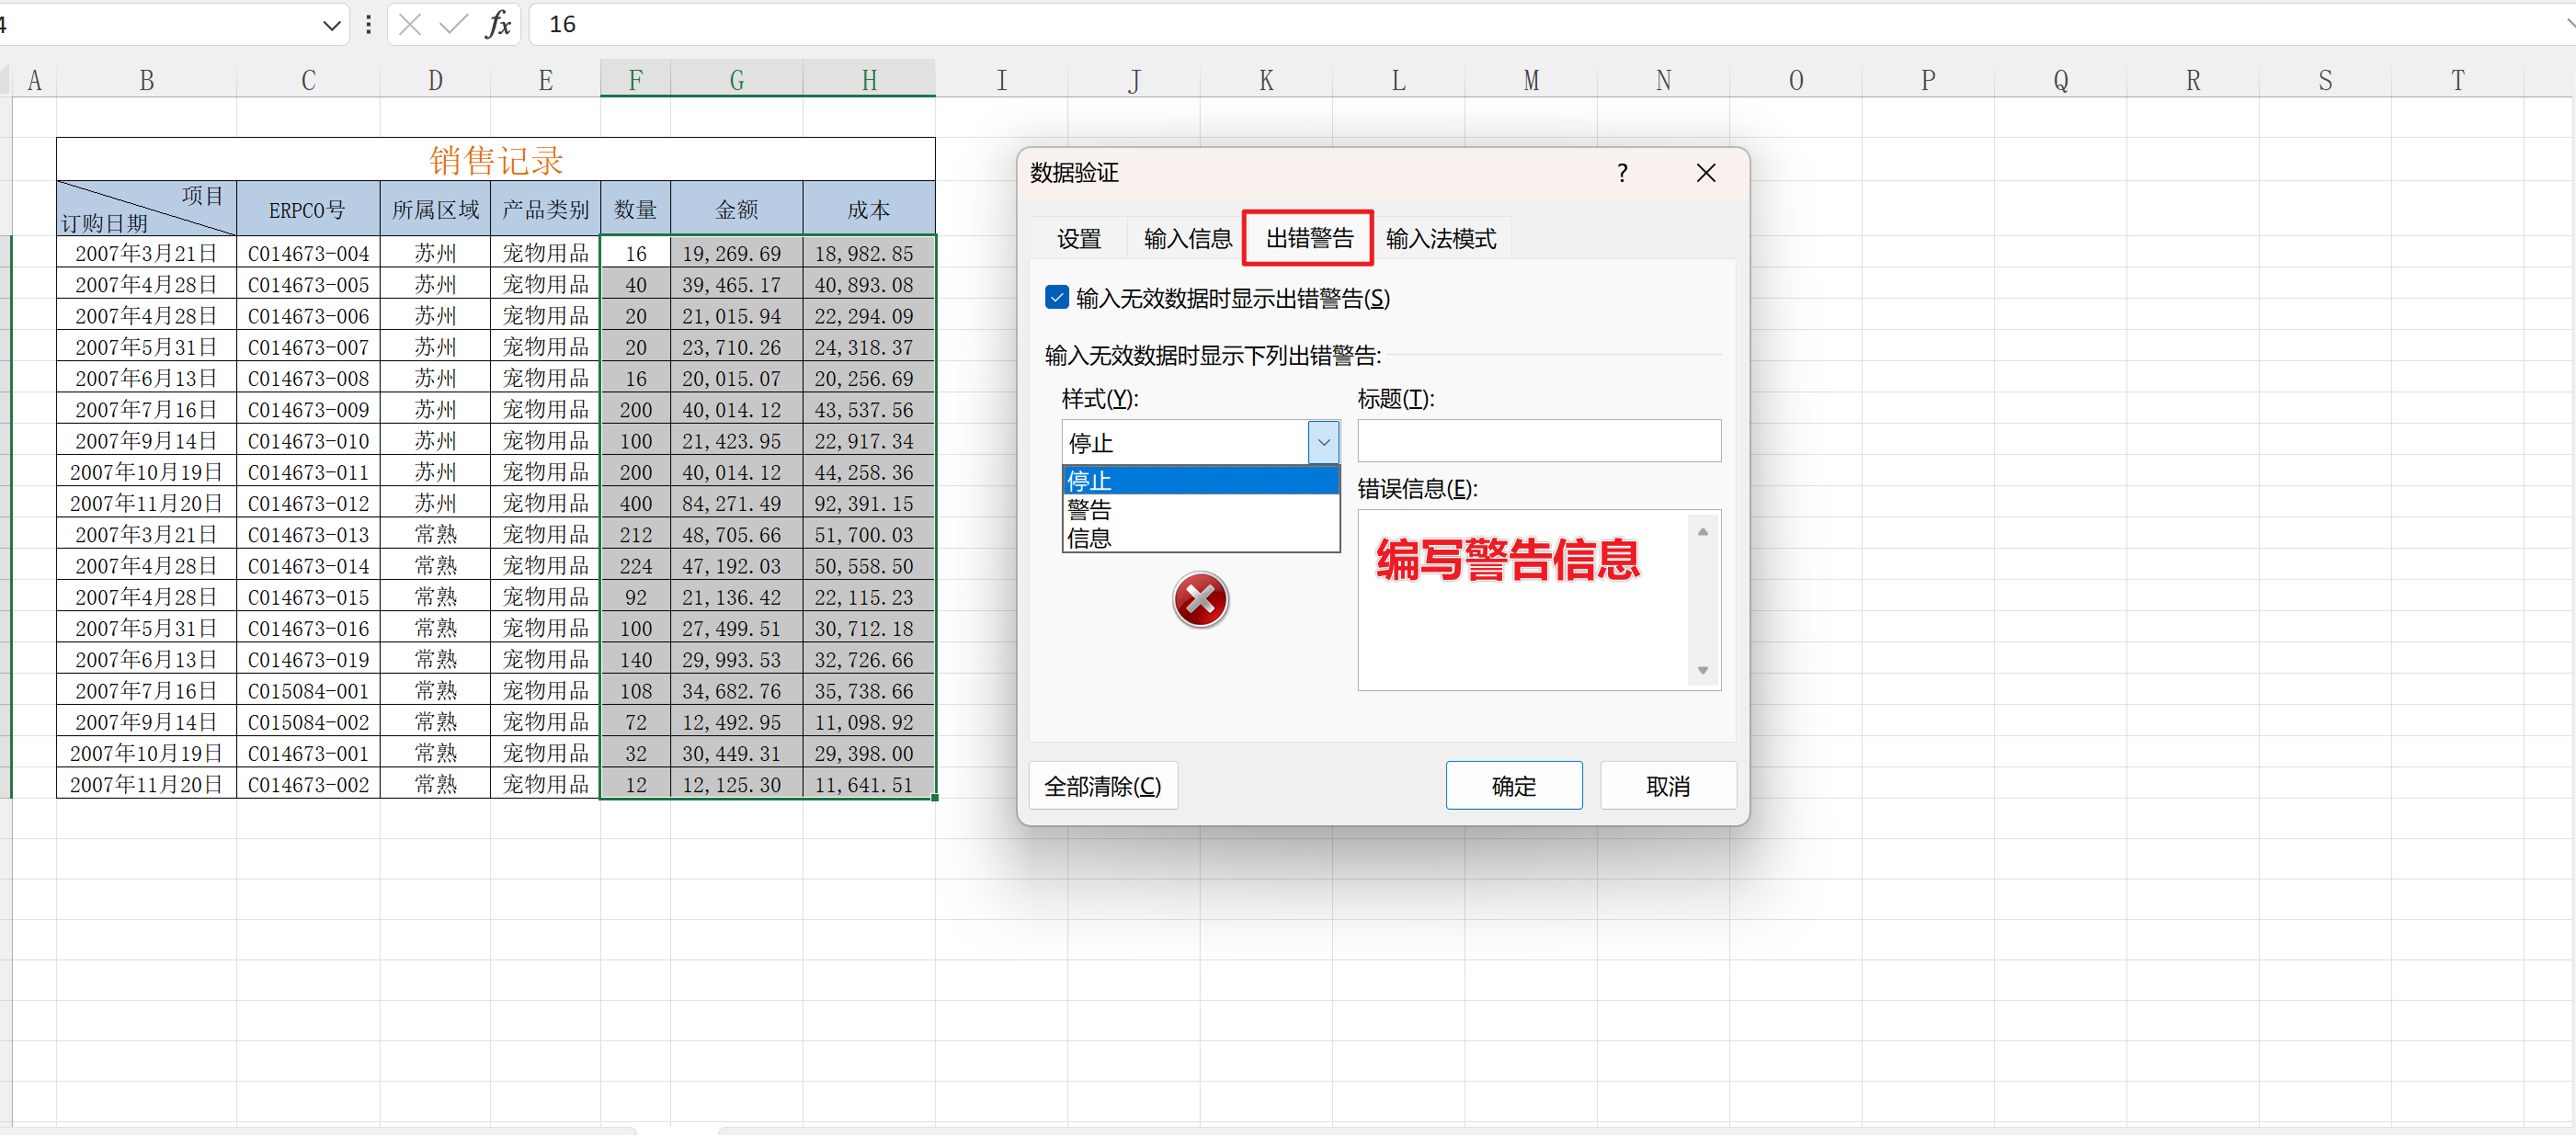This screenshot has width=2576, height=1135.
Task: Expand the Name Box dropdown arrow
Action: coord(332,25)
